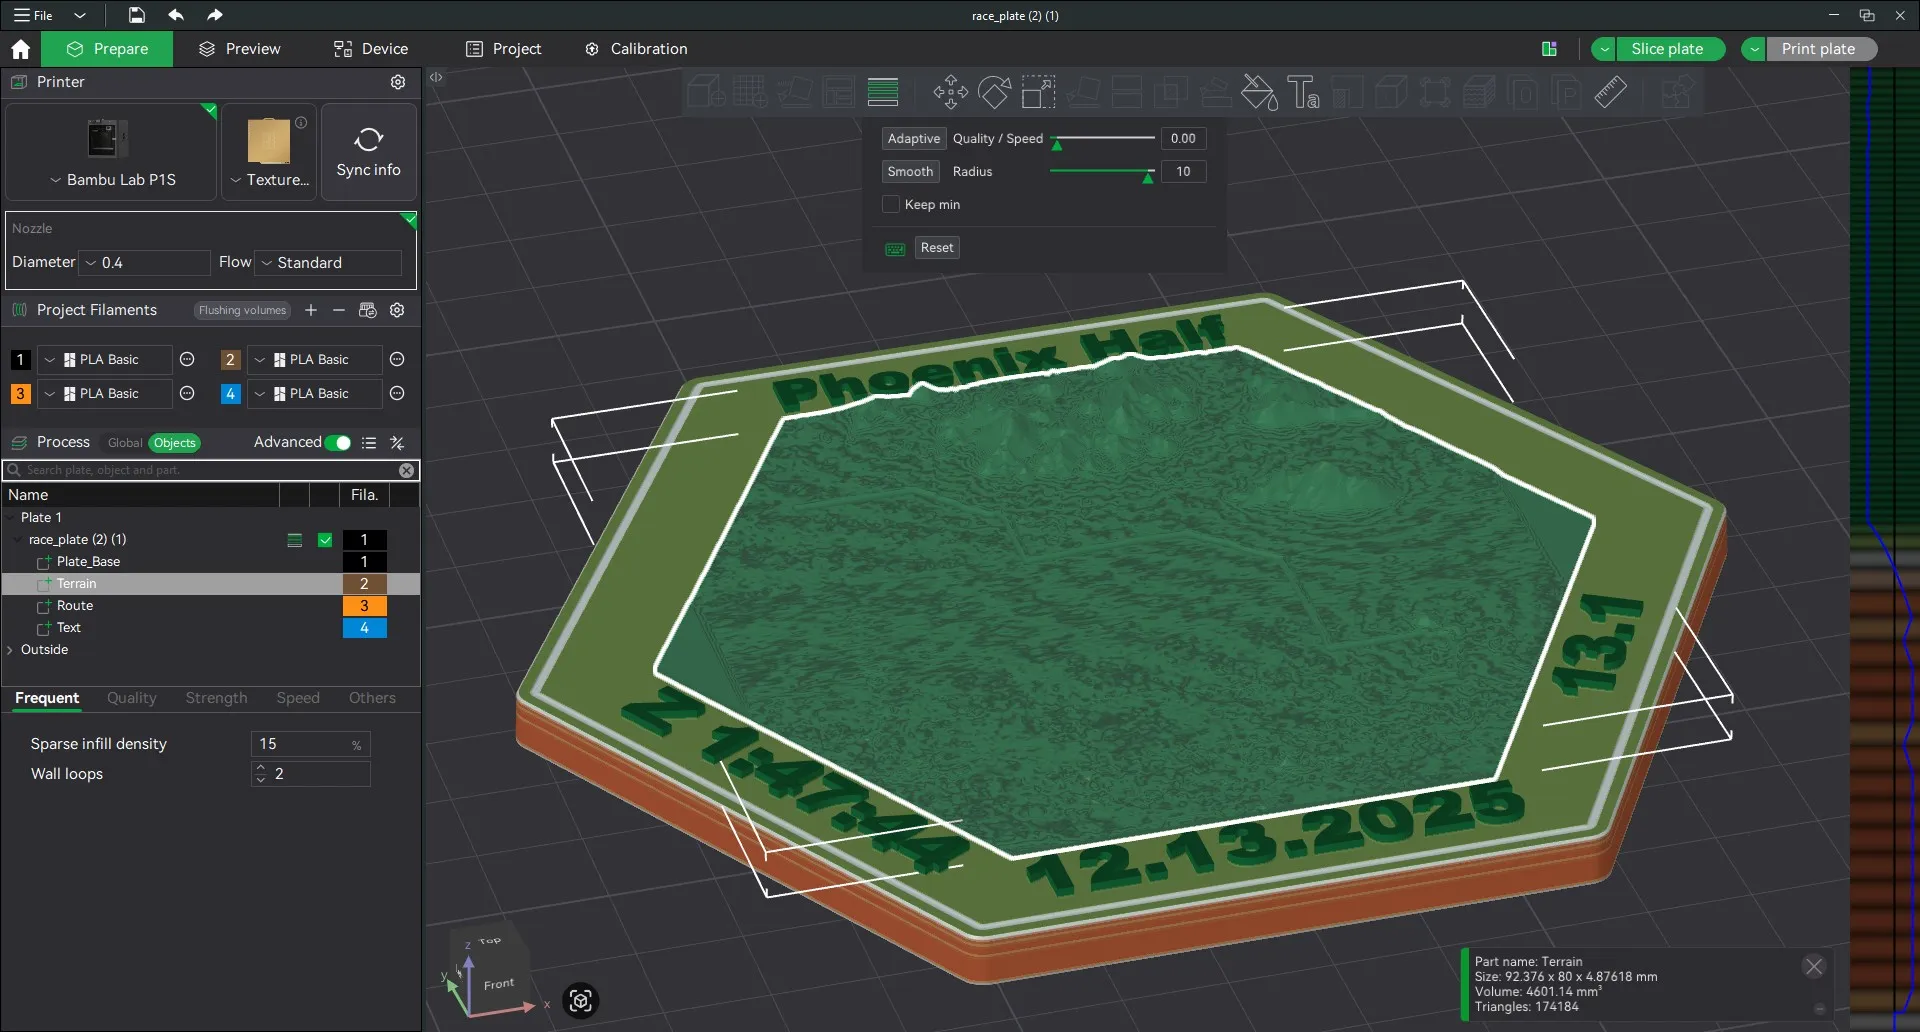This screenshot has width=1920, height=1032.
Task: Open the nozzle Diameter dropdown
Action: [145, 263]
